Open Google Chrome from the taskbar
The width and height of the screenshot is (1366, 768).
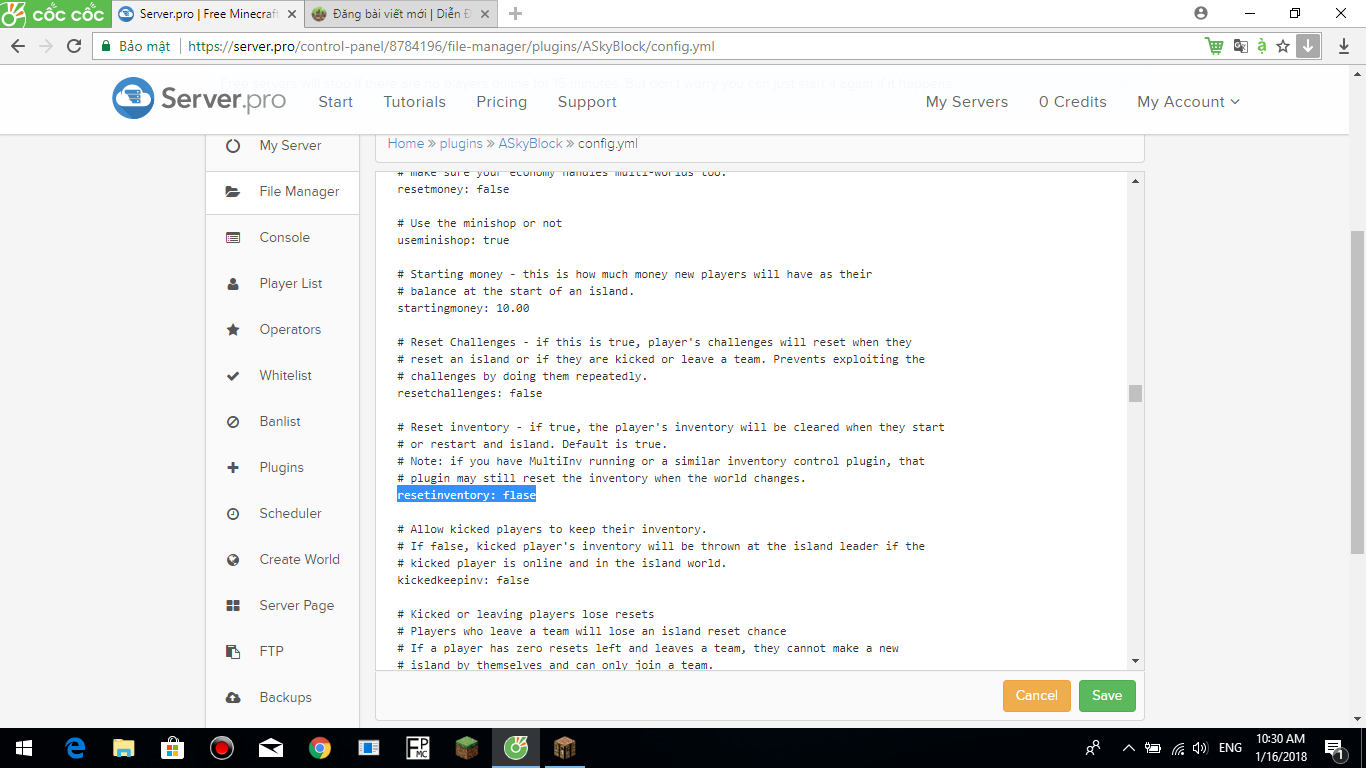tap(320, 748)
